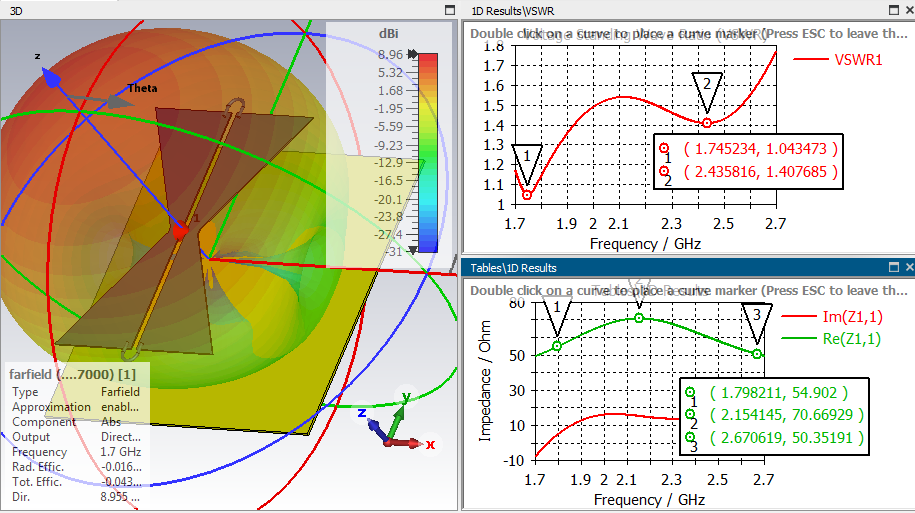
Task: Click the z axis arrow label
Action: [x=37, y=56]
